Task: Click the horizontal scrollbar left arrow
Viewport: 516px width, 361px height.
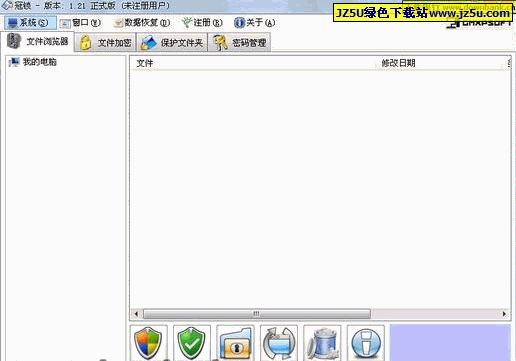Action: click(136, 314)
